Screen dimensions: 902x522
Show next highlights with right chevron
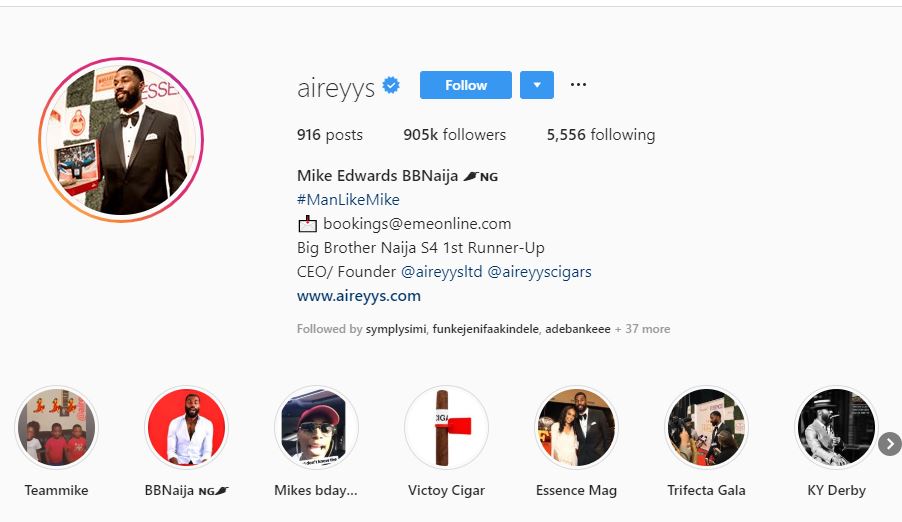point(890,444)
